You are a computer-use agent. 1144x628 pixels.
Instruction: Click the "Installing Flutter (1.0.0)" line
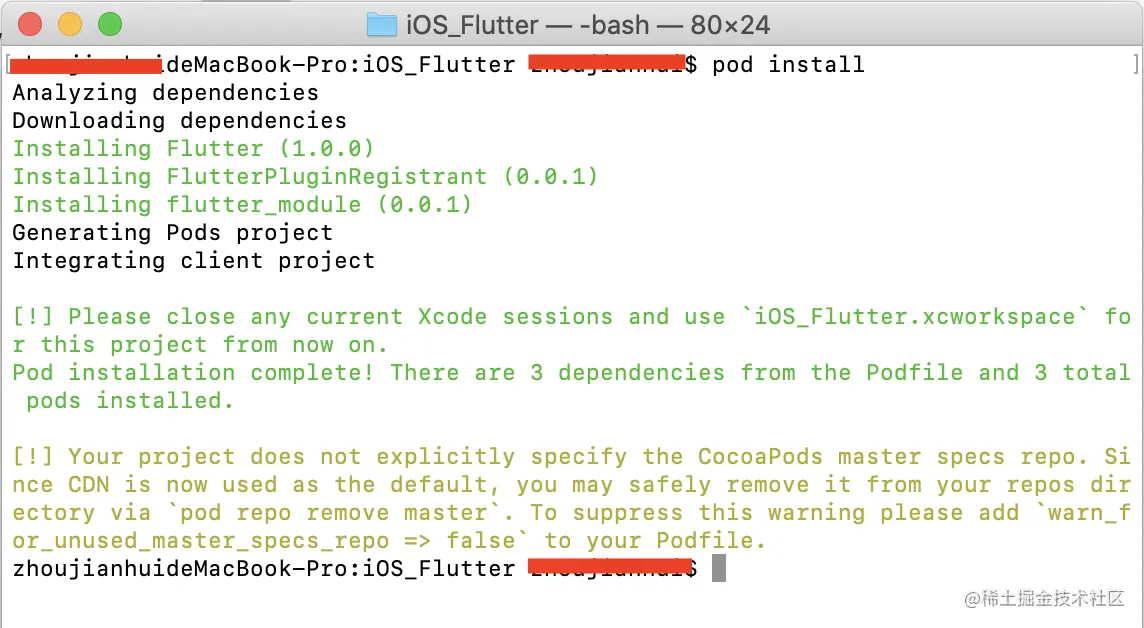point(190,148)
